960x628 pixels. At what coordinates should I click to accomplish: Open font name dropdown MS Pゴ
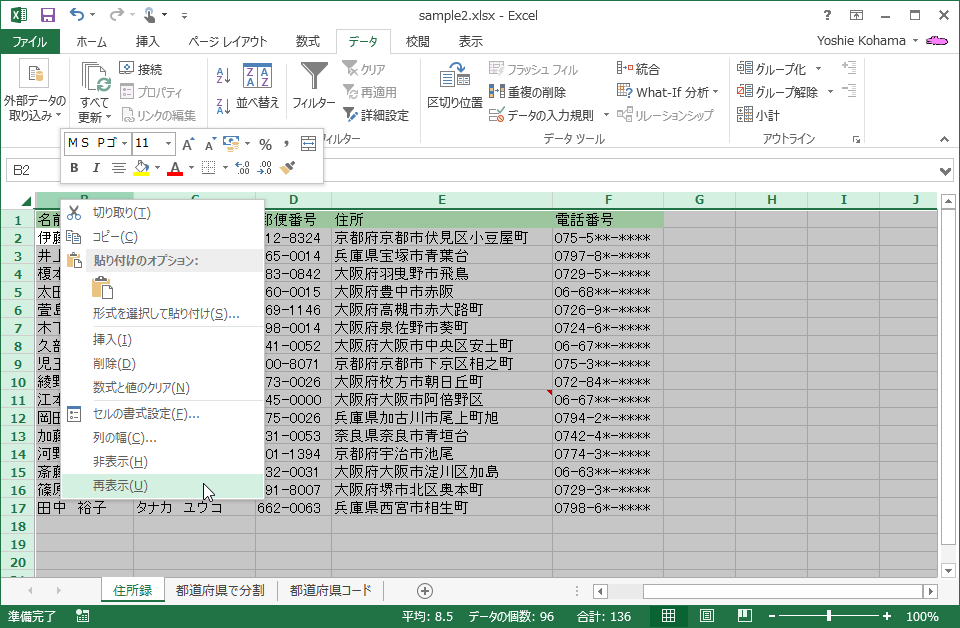[x=124, y=144]
